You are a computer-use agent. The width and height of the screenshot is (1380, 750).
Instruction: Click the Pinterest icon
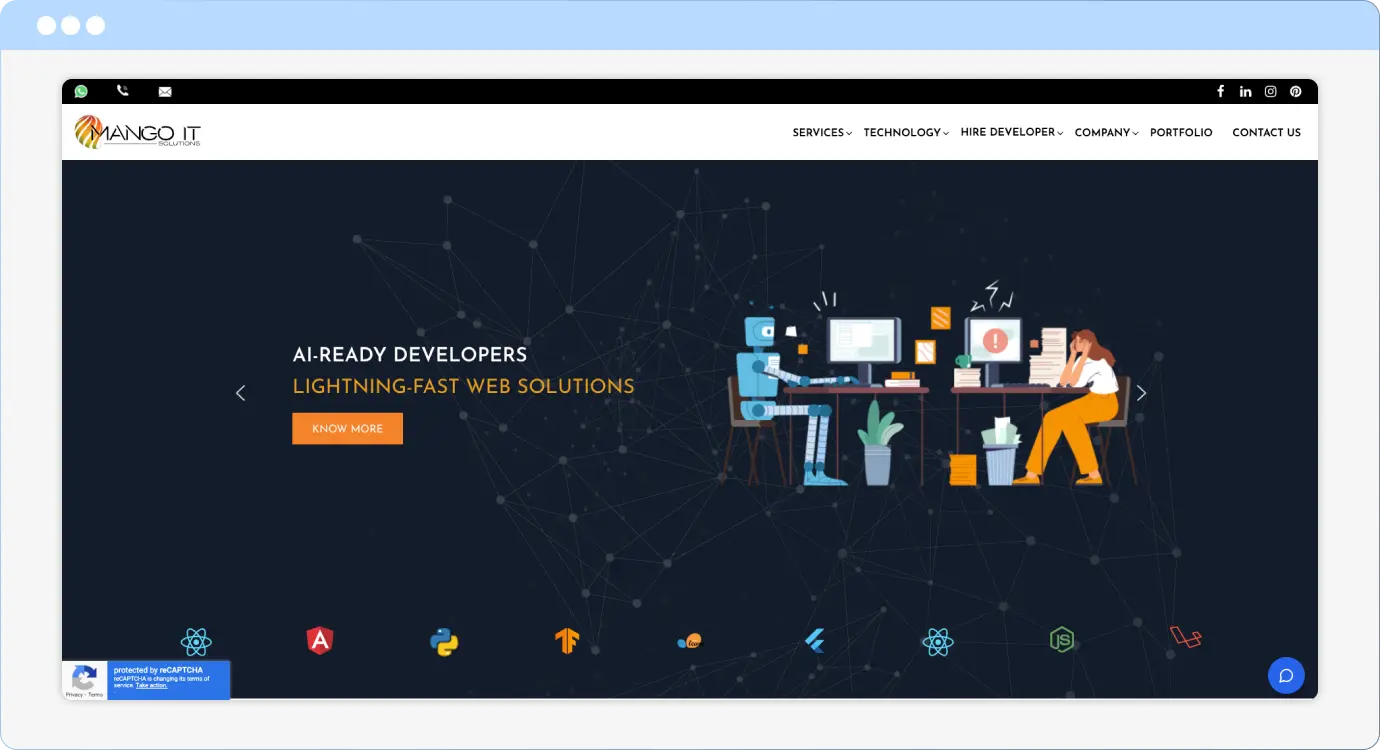coord(1295,91)
